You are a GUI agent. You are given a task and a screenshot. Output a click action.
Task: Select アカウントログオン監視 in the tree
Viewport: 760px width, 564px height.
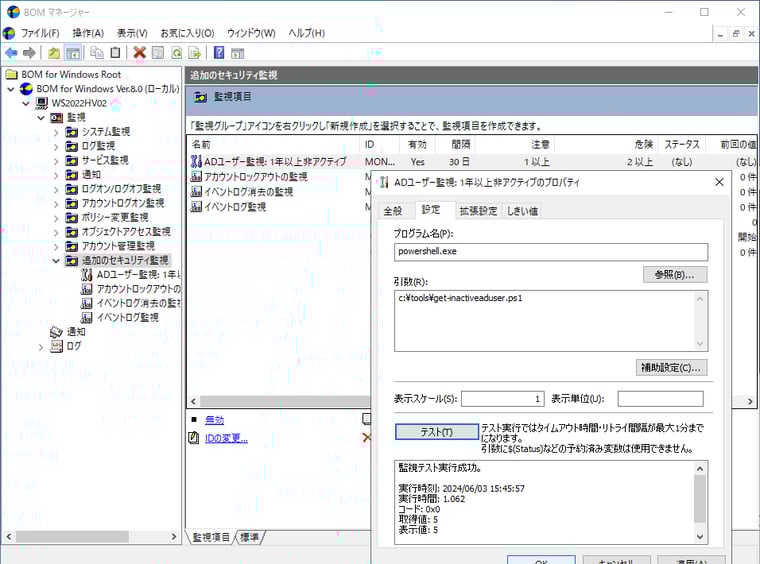coord(123,203)
